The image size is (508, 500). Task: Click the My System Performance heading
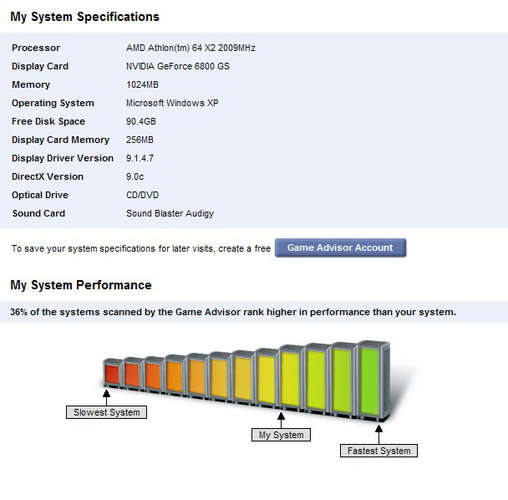click(x=81, y=285)
